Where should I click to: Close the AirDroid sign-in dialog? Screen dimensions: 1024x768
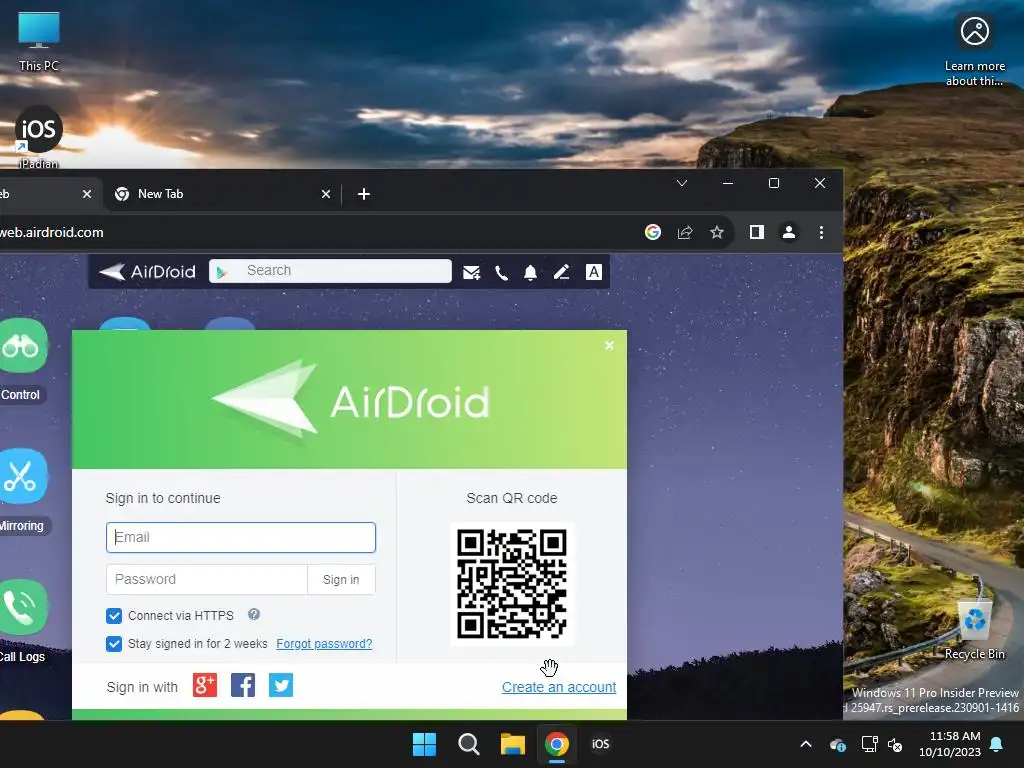click(x=609, y=345)
